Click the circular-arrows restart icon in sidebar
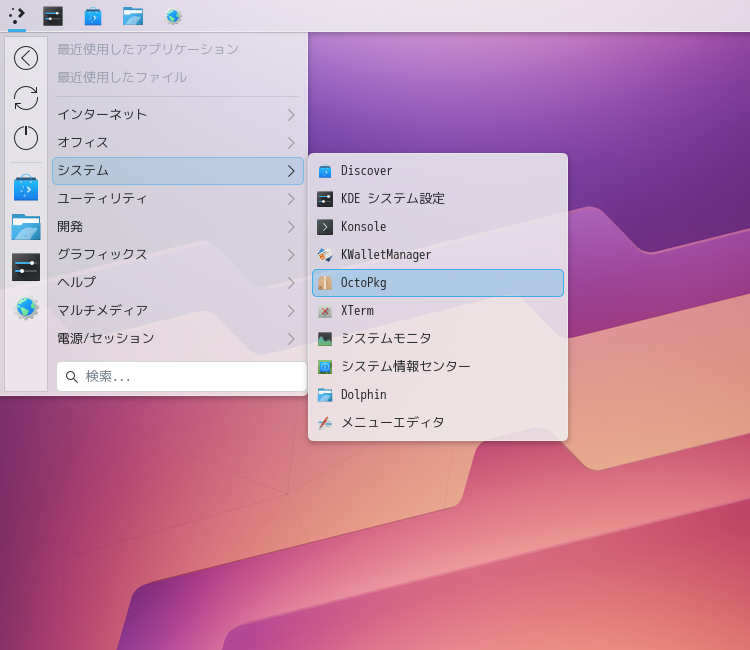Image resolution: width=750 pixels, height=650 pixels. 26,98
